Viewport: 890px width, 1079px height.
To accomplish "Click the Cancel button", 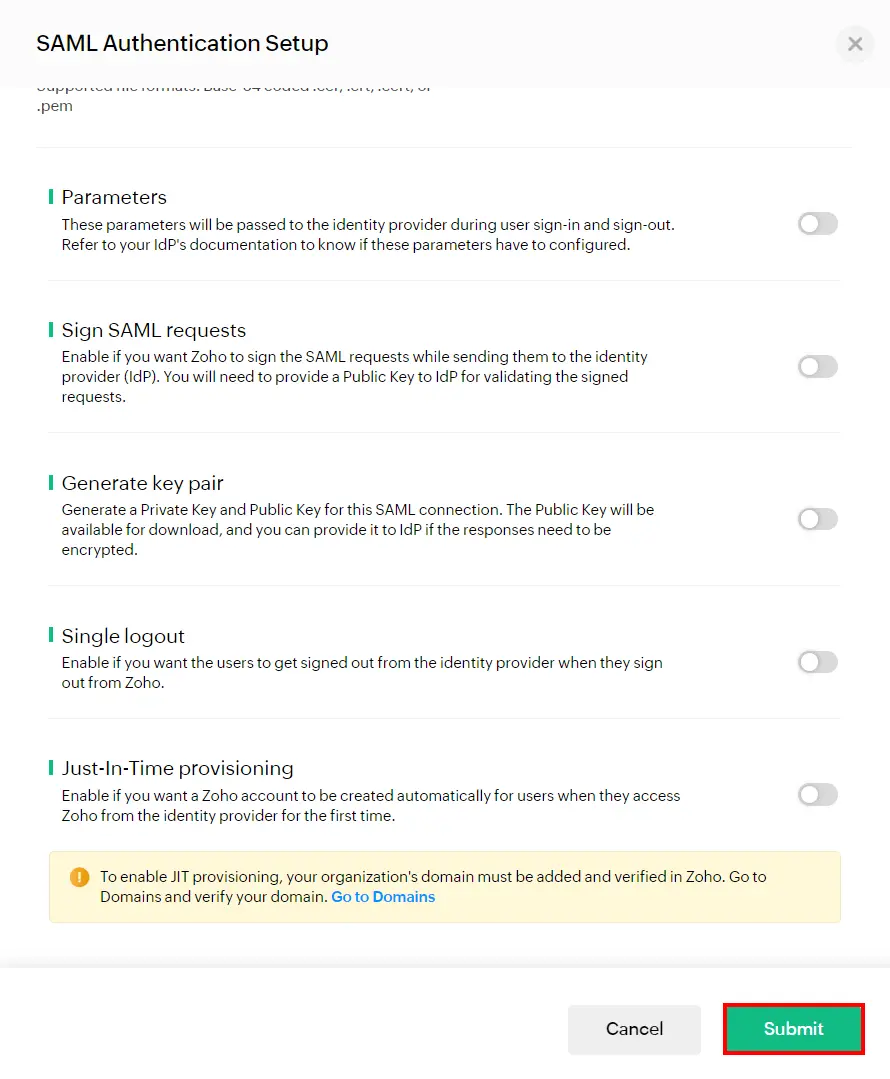I will tap(634, 1029).
